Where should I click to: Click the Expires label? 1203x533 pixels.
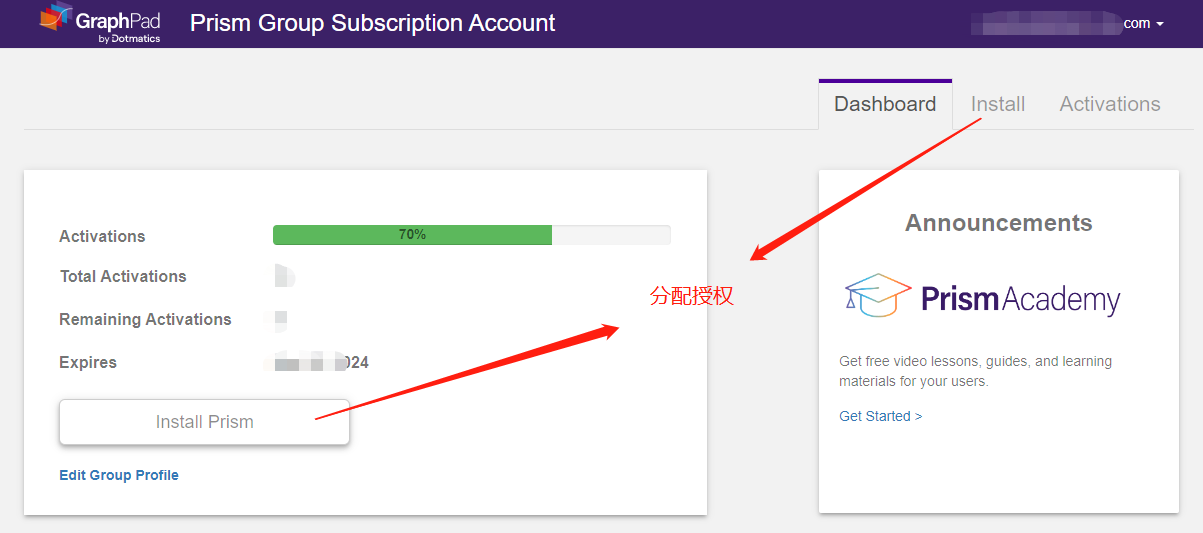88,362
